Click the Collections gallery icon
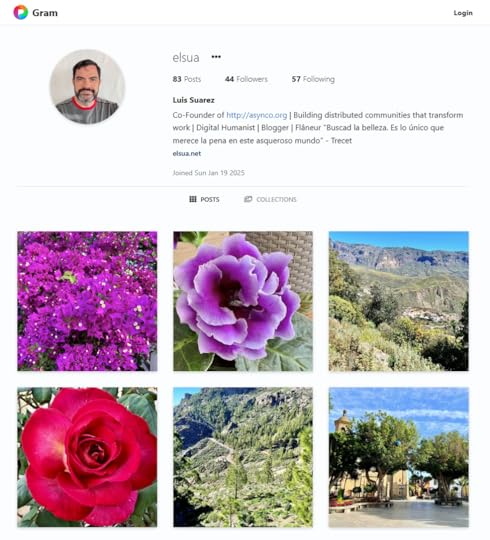This screenshot has height=540, width=490. [x=248, y=199]
